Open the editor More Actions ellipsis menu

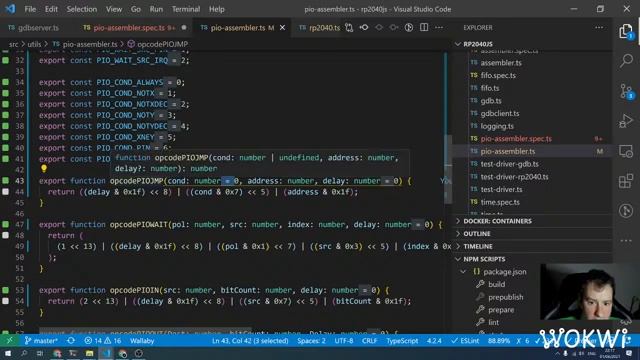[439, 28]
